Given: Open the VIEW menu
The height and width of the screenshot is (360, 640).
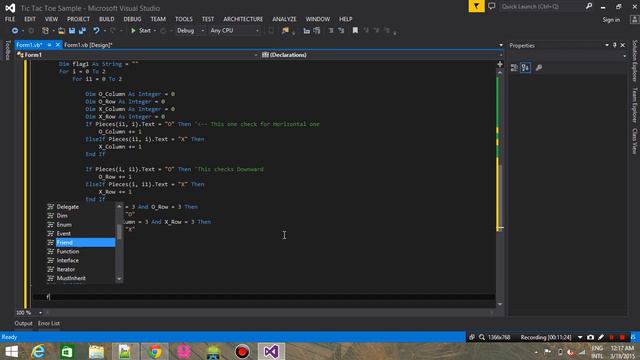Looking at the screenshot, I should coord(51,19).
